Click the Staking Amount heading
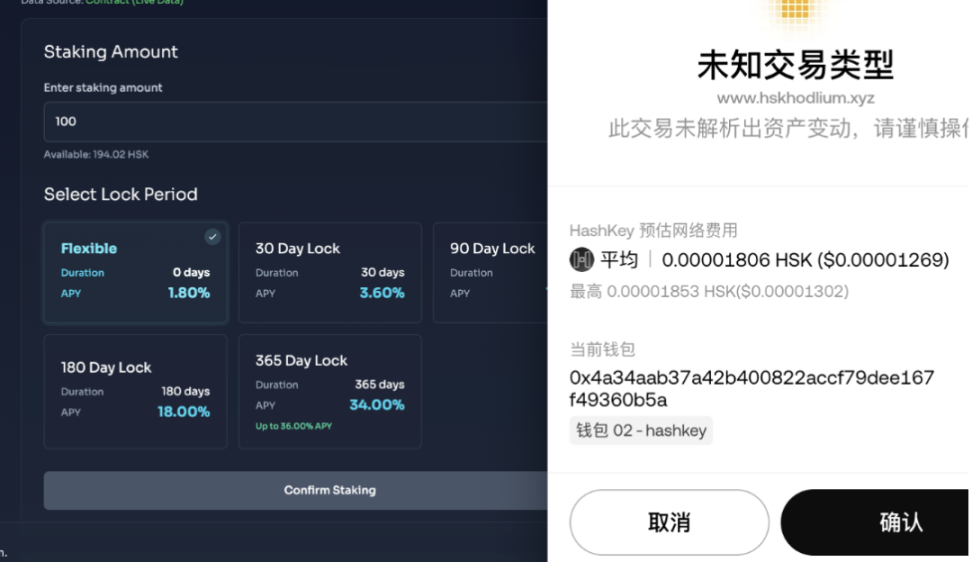Screen dimensions: 972x562 click(x=111, y=51)
